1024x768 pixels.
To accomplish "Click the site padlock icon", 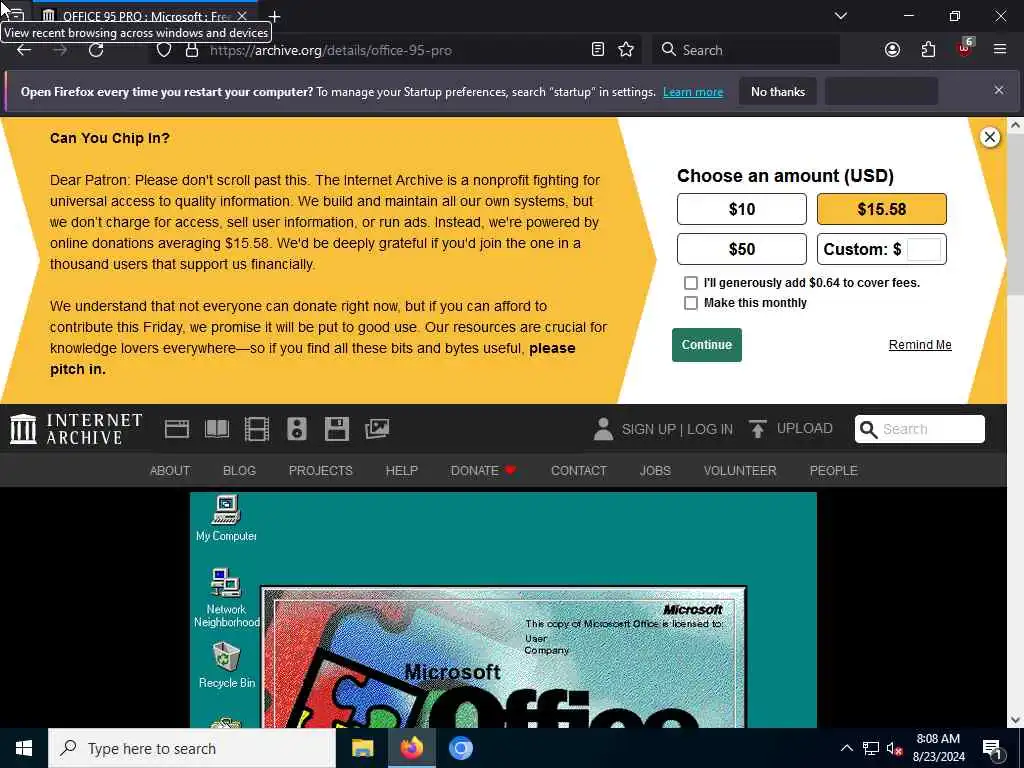I will tap(191, 50).
